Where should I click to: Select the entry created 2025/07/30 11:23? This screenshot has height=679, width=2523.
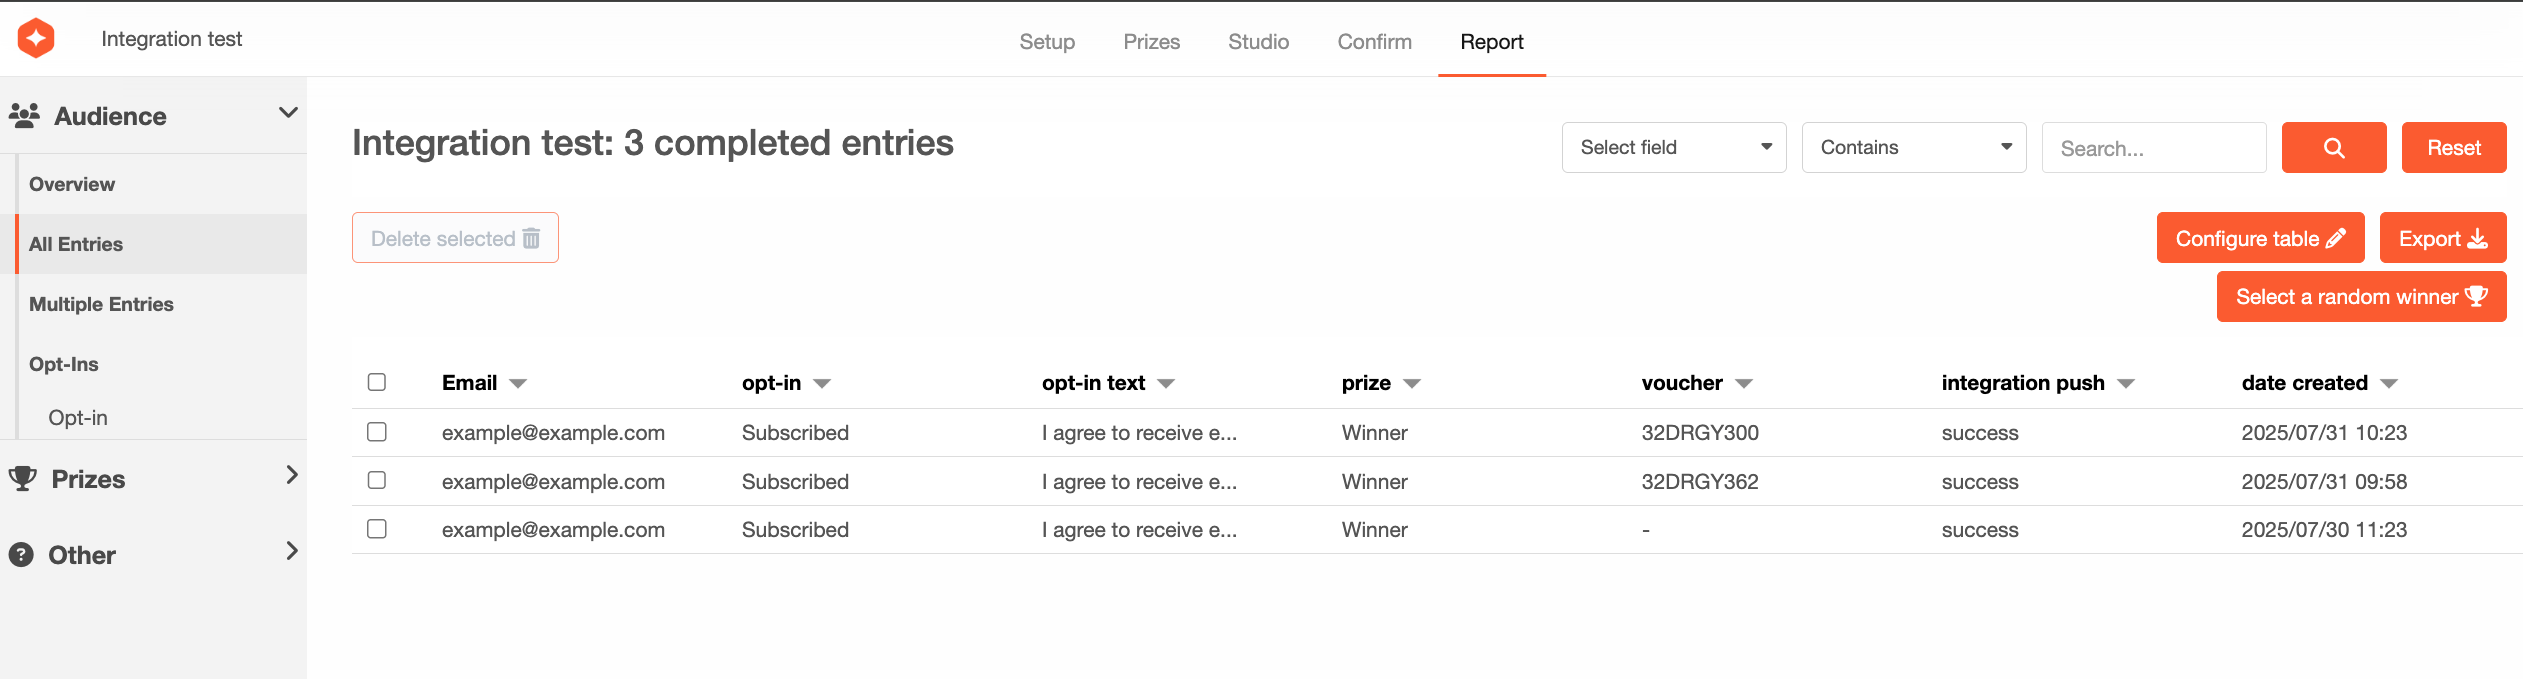click(377, 529)
